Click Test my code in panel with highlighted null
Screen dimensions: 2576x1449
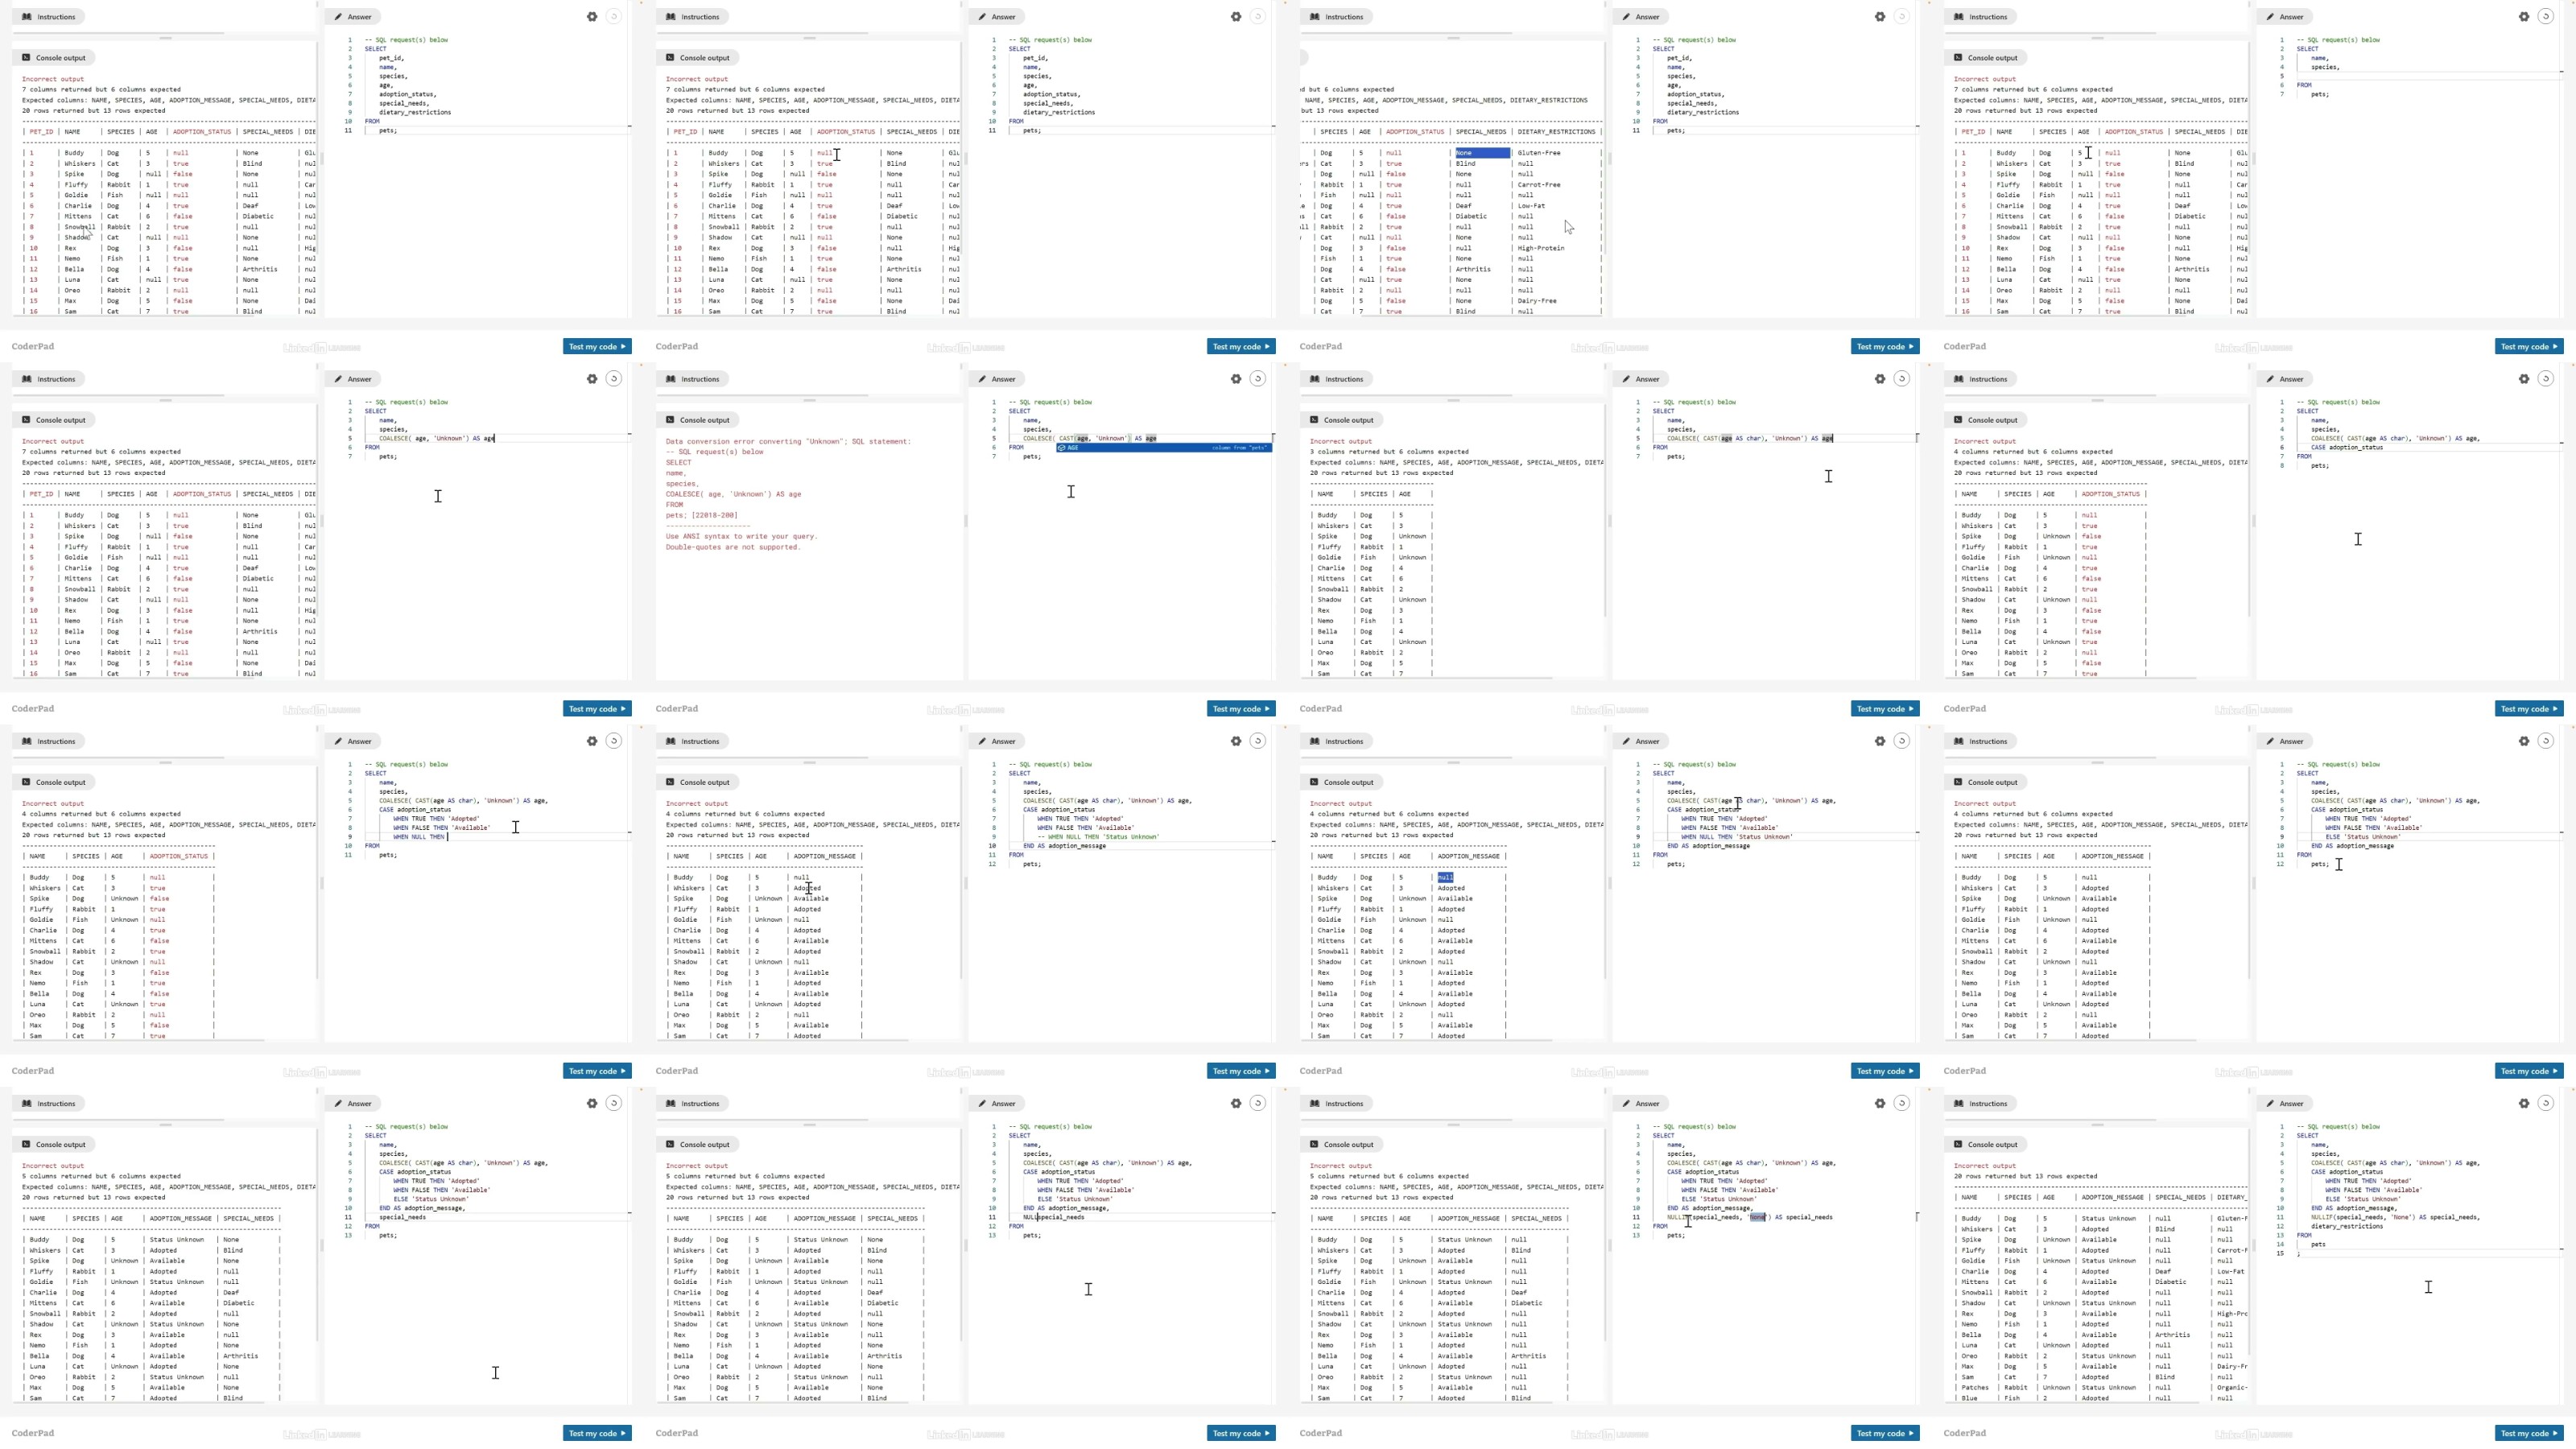tap(1885, 1072)
